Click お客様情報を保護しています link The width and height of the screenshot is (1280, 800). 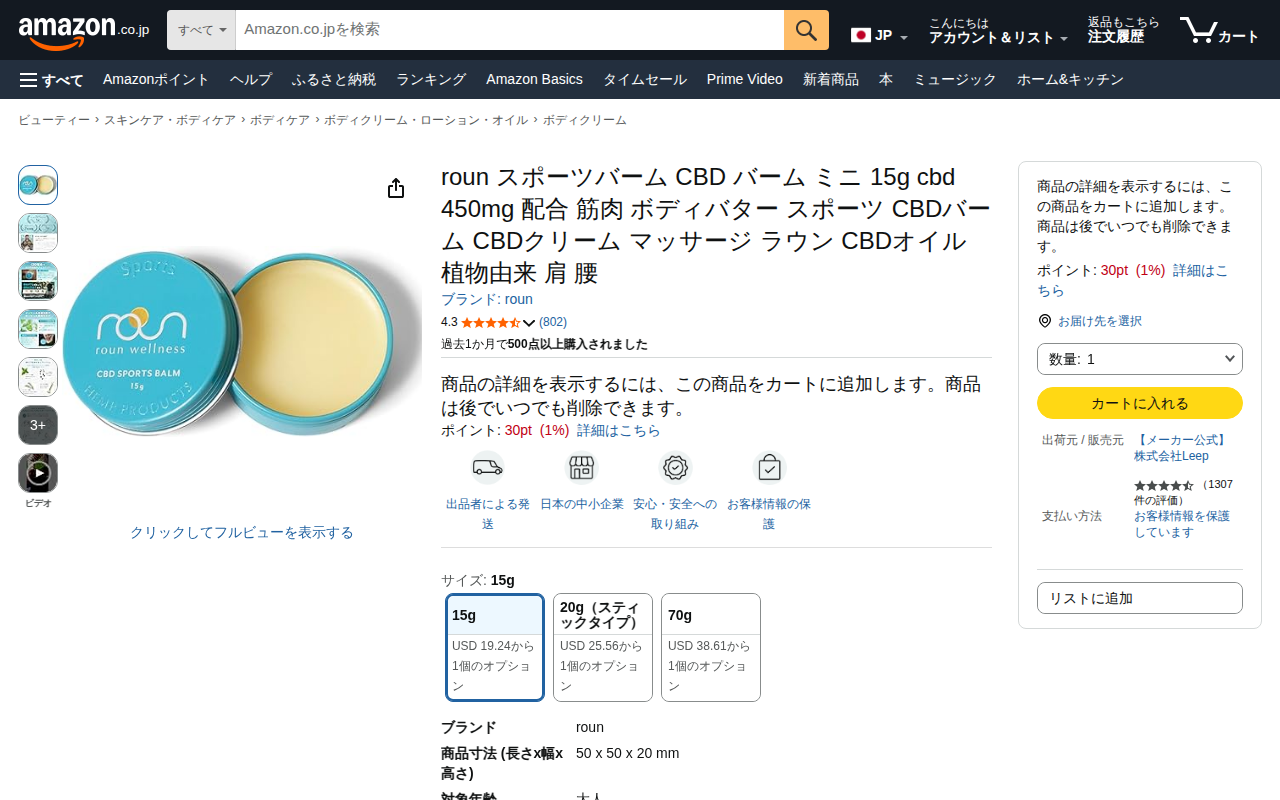coord(1182,524)
